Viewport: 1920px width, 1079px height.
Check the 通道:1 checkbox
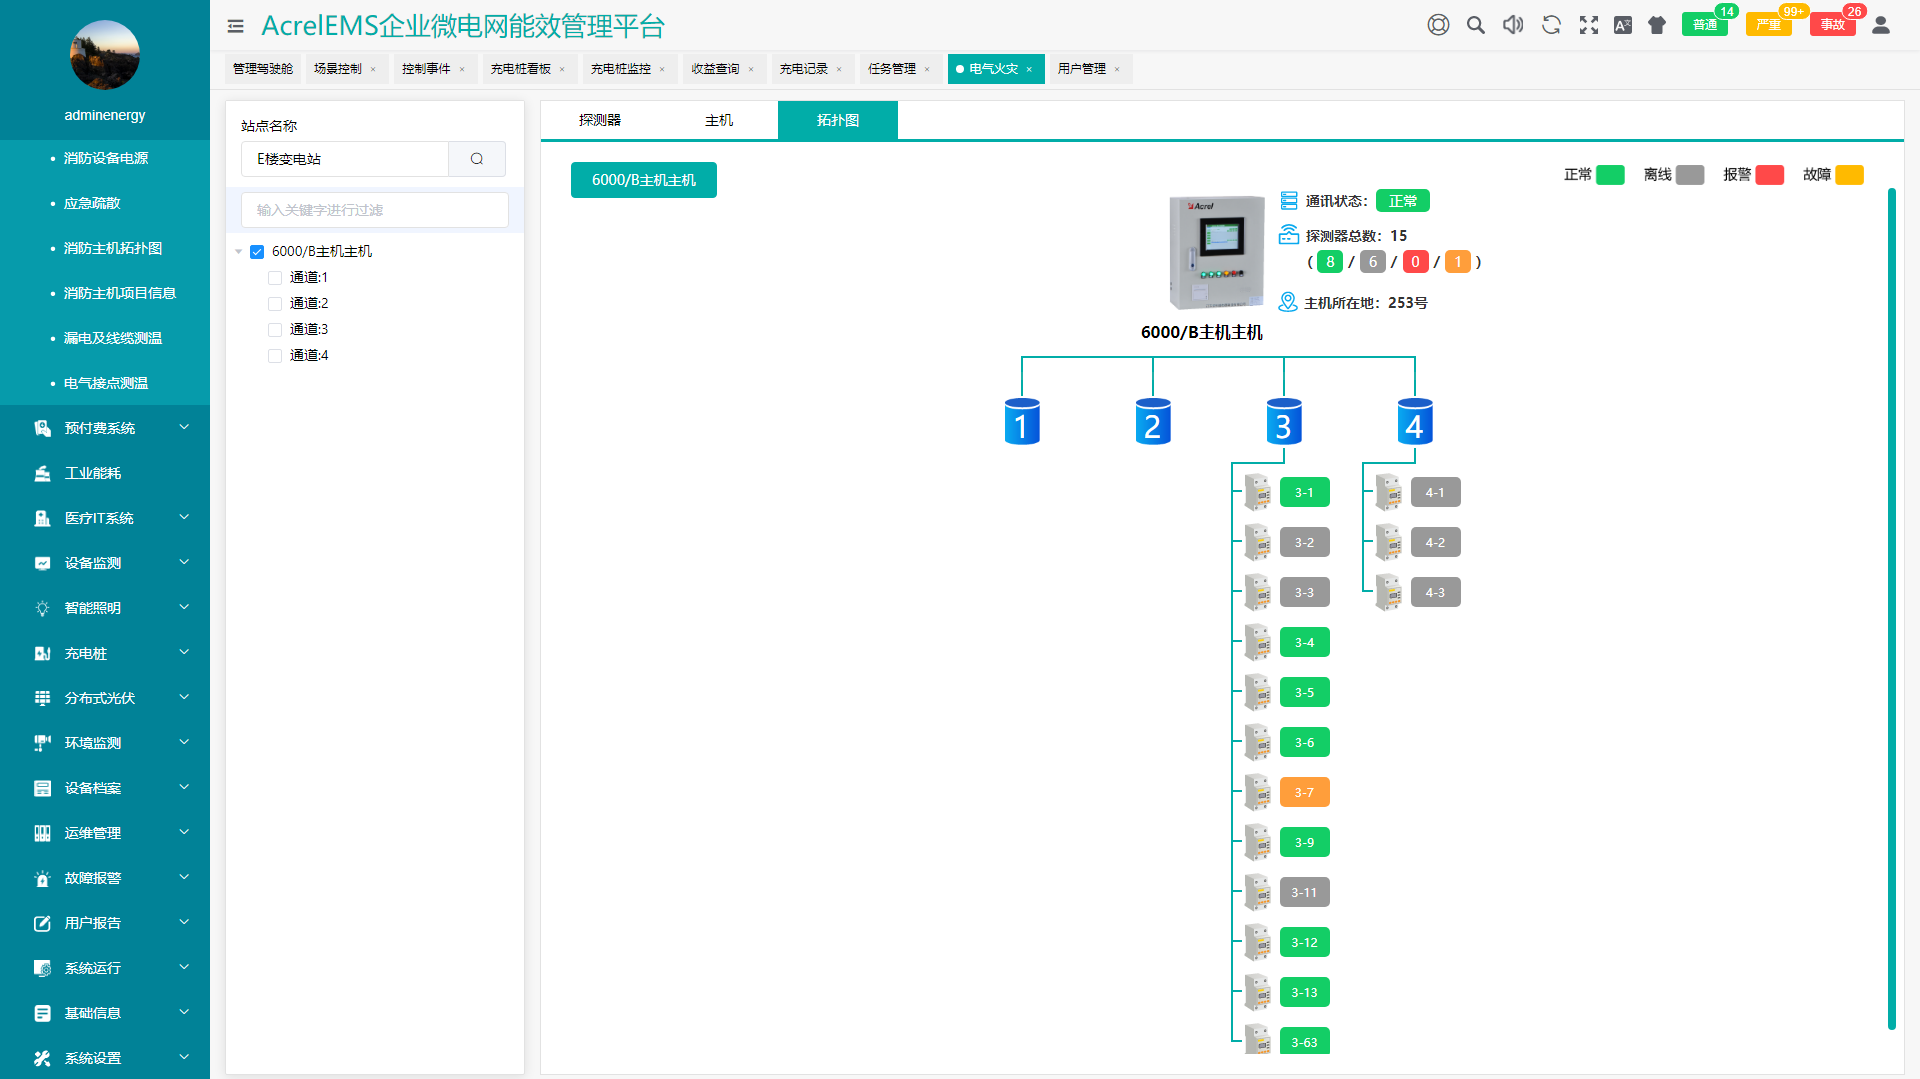point(275,278)
